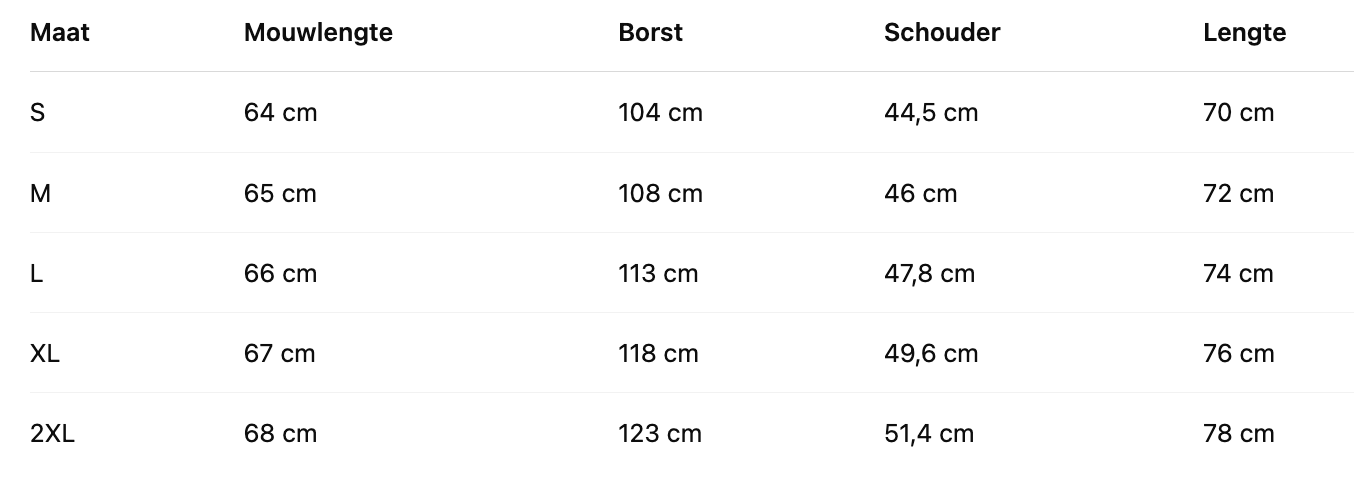The height and width of the screenshot is (500, 1366).
Task: Select size M row label
Action: 40,193
